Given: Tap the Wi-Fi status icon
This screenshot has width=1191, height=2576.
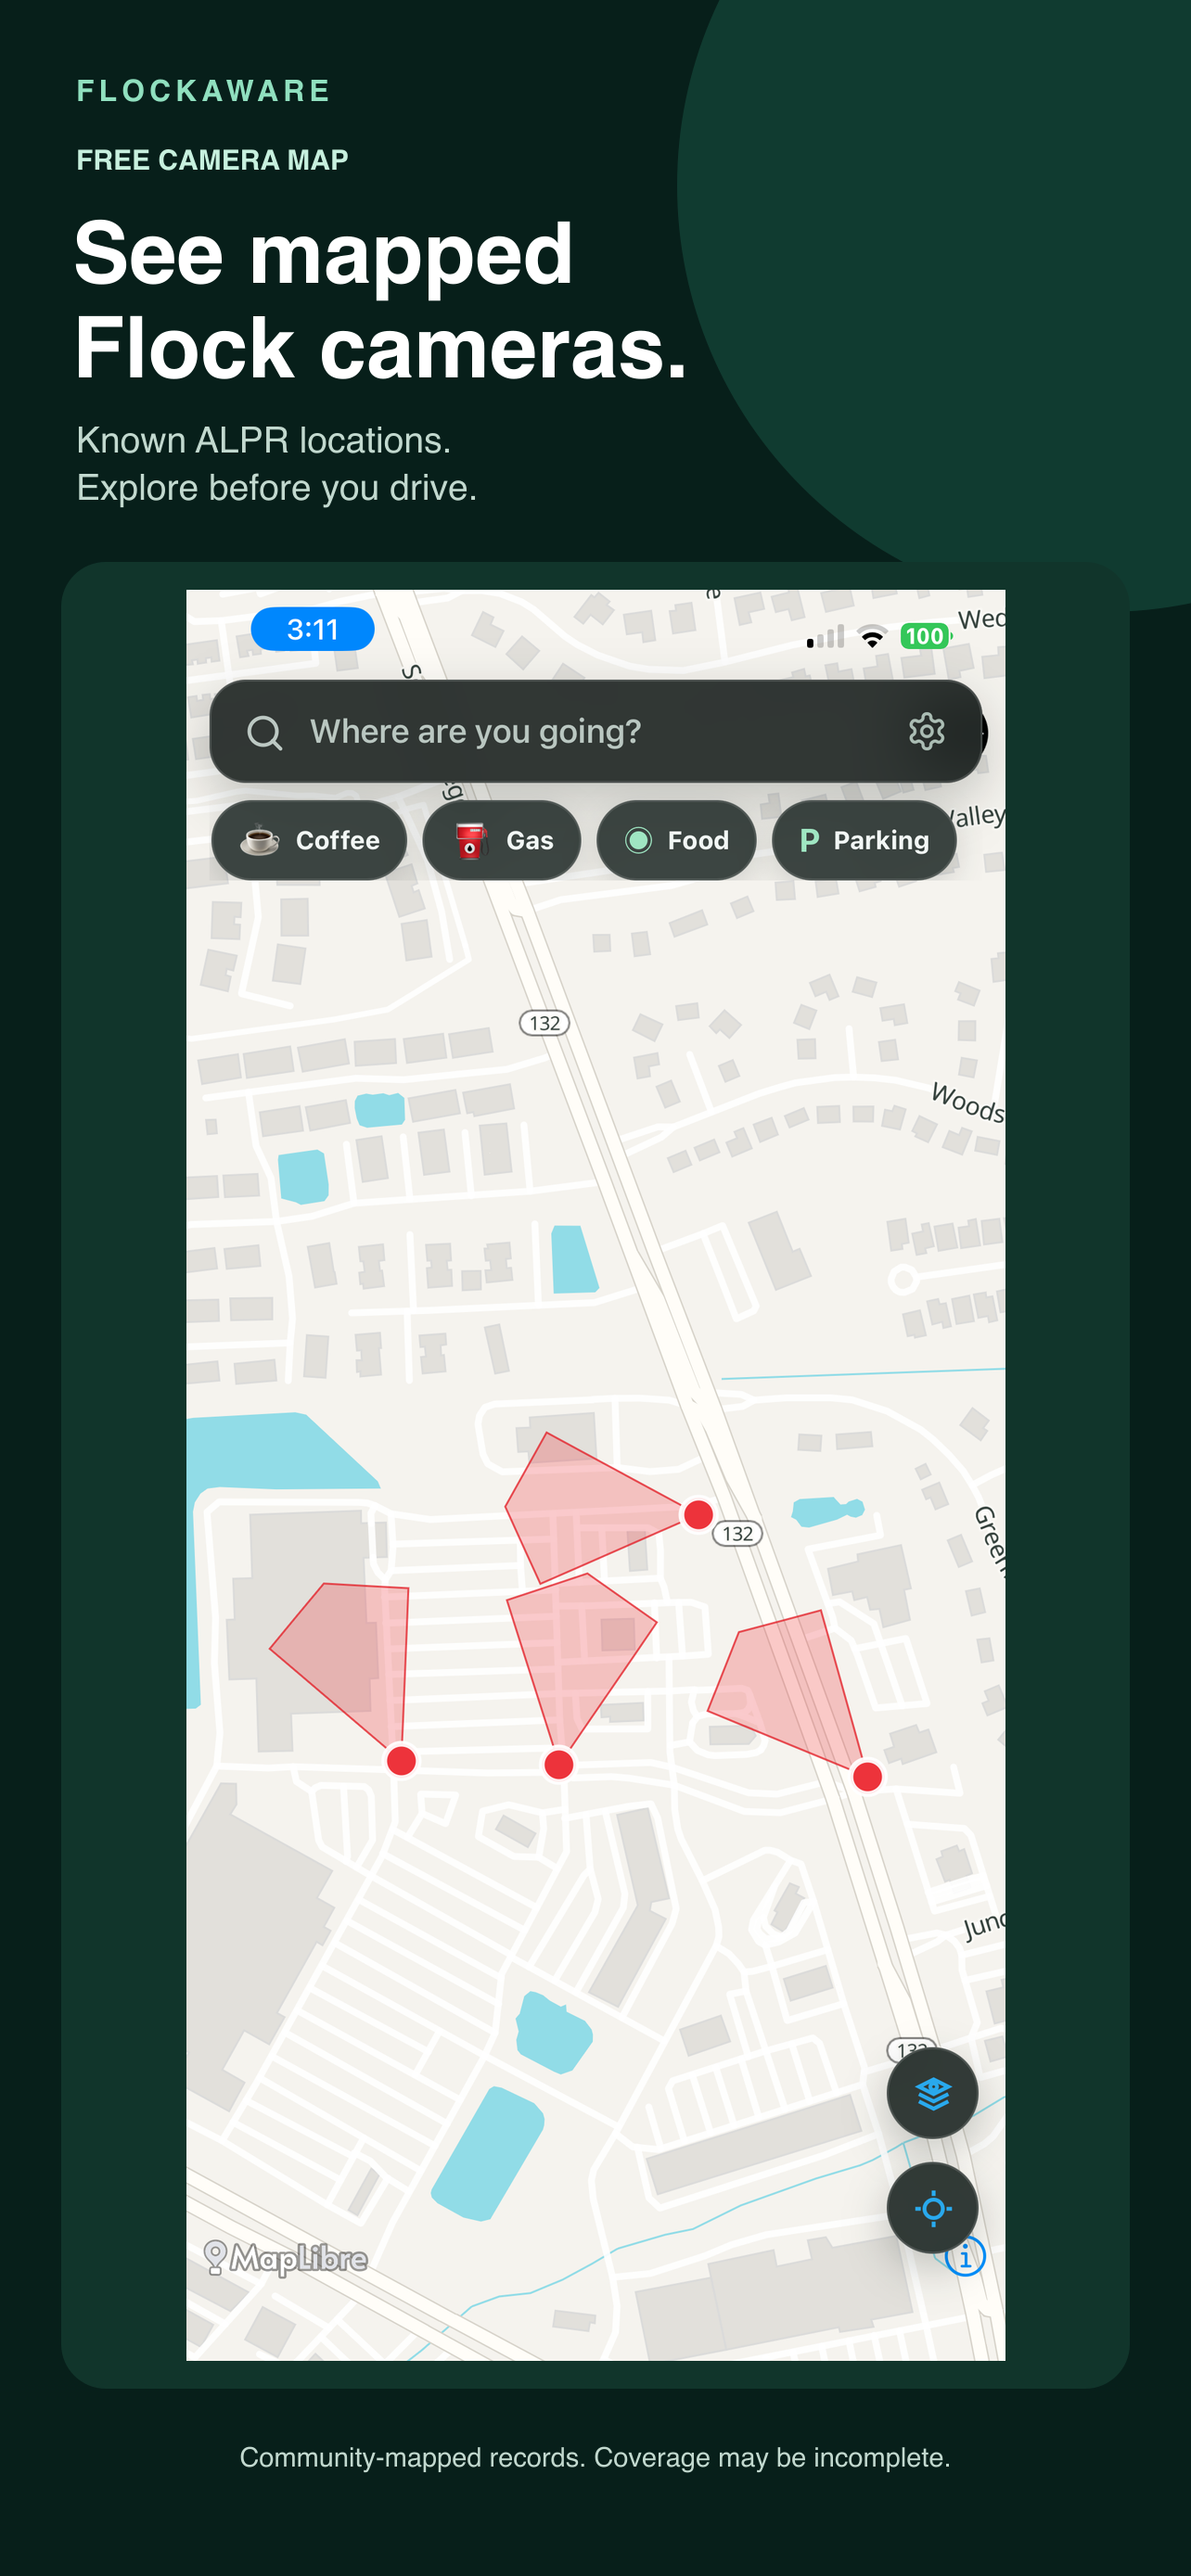Looking at the screenshot, I should tap(872, 636).
